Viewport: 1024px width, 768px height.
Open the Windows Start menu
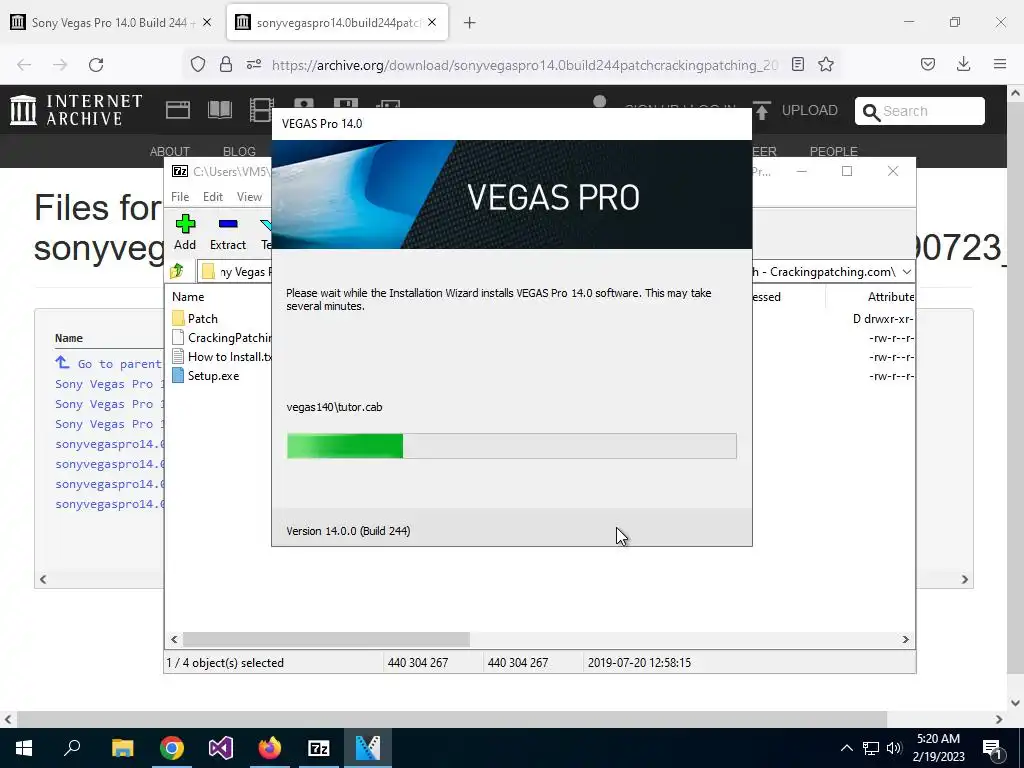click(x=24, y=748)
